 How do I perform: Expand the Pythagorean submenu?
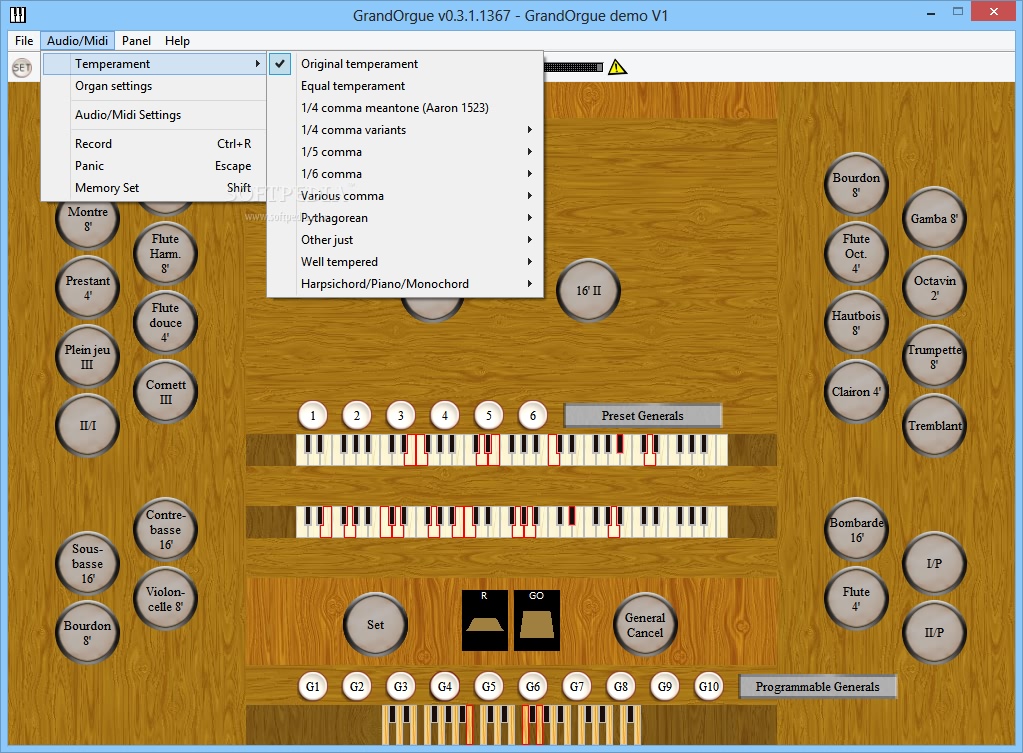pyautogui.click(x=405, y=218)
